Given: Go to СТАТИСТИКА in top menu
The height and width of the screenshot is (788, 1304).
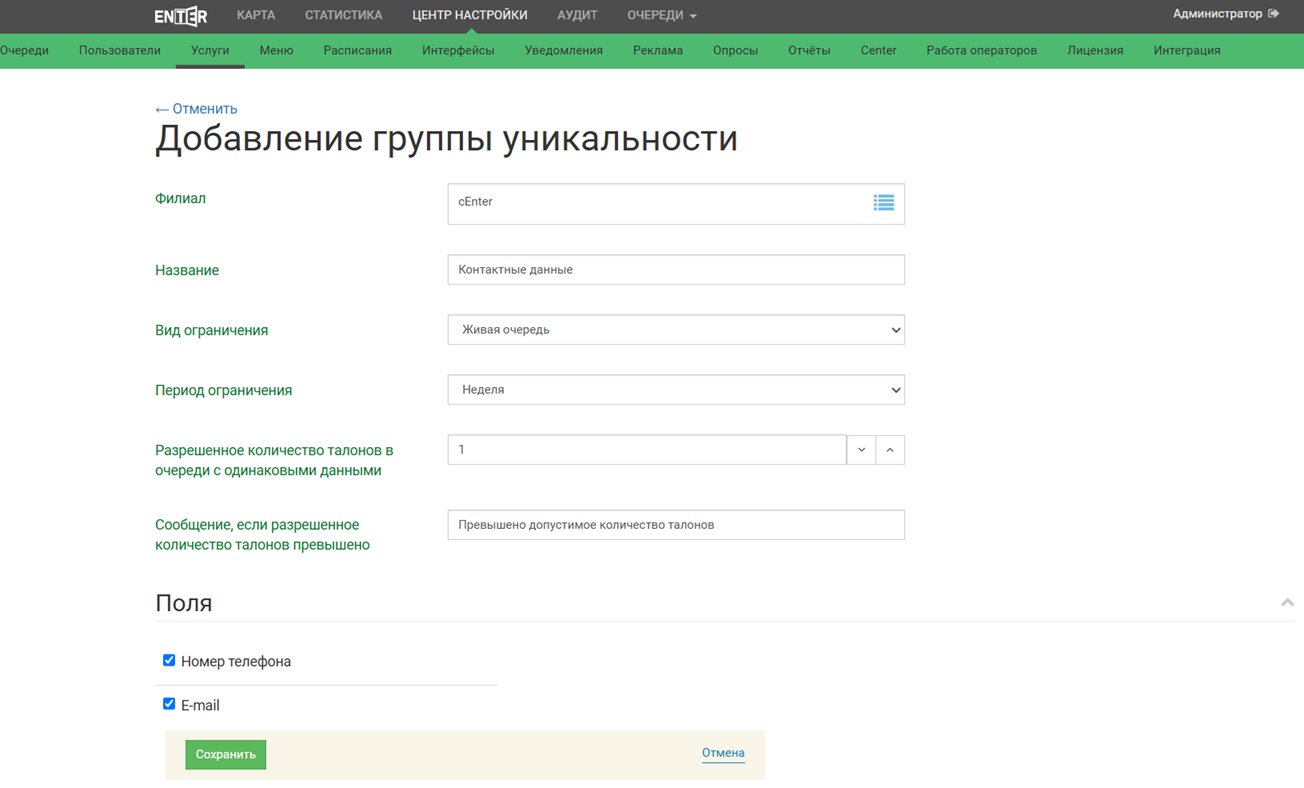Looking at the screenshot, I should coord(343,15).
